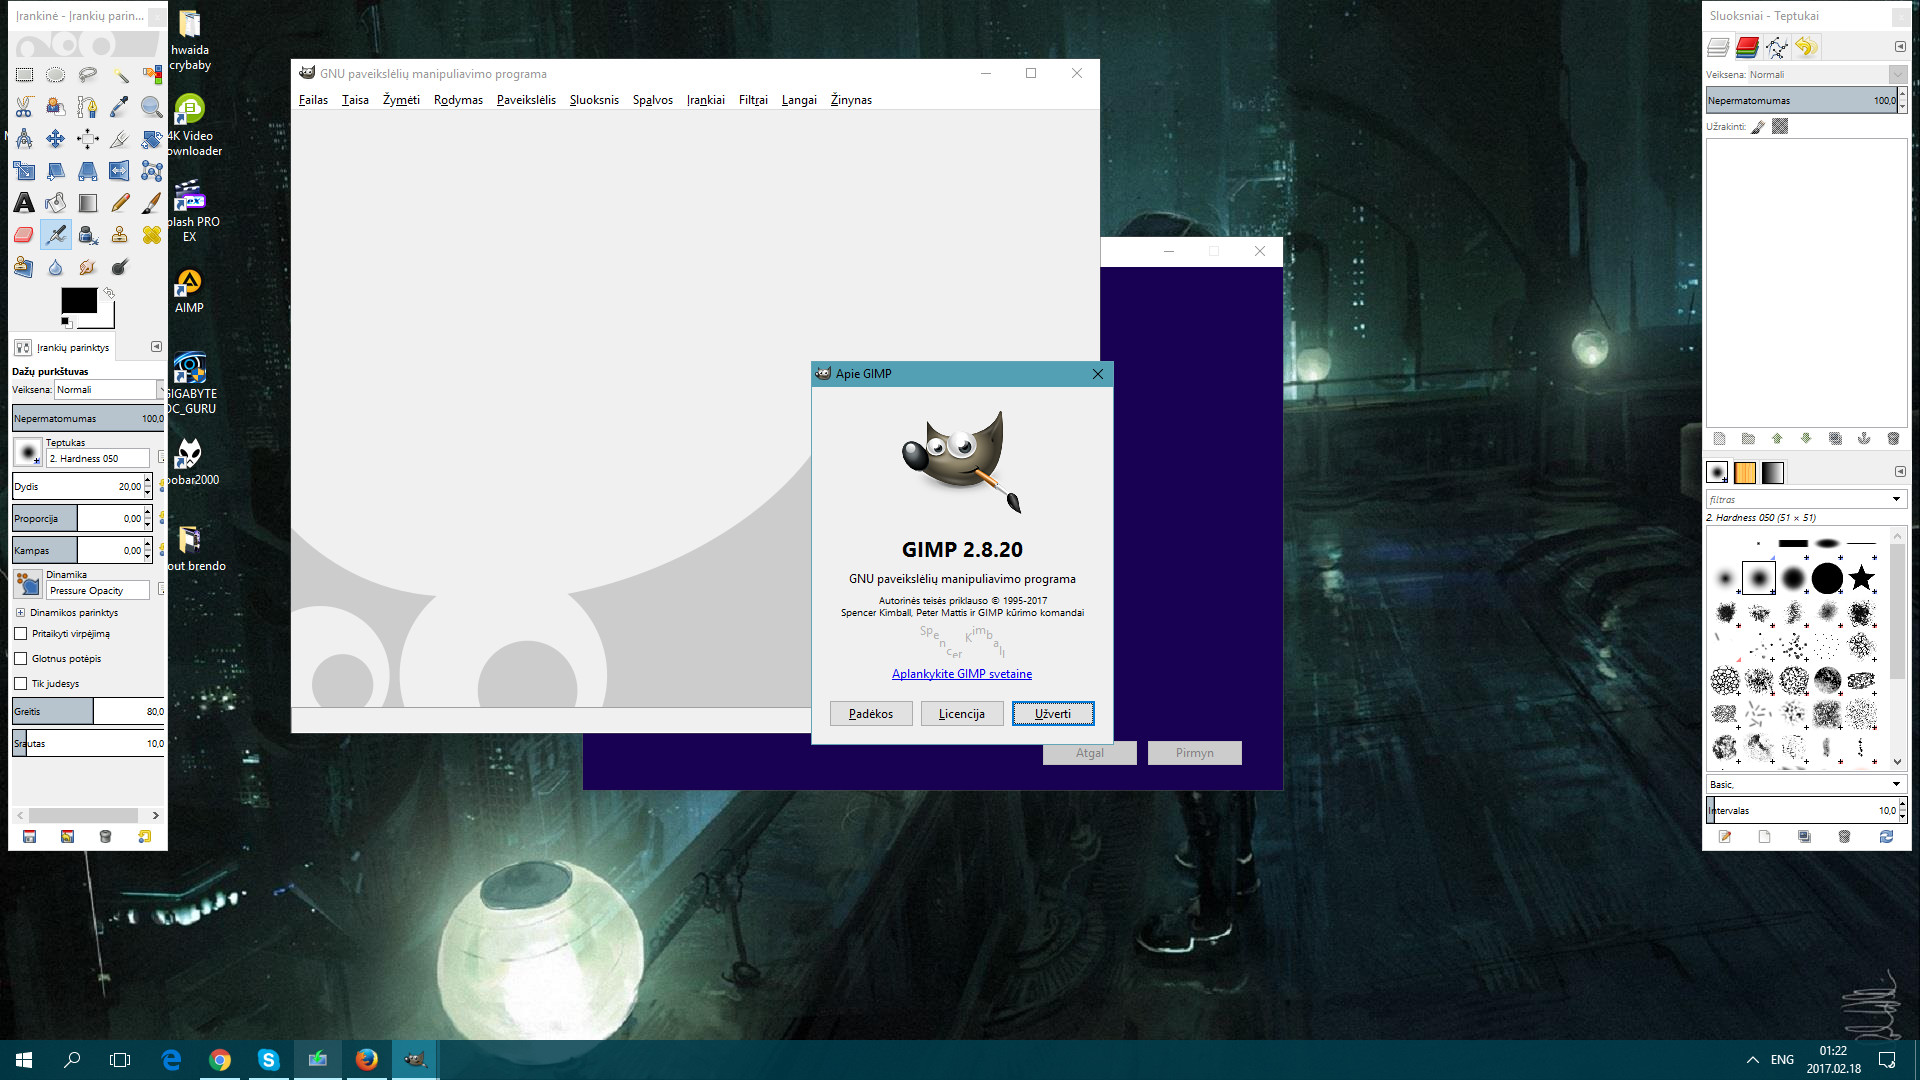This screenshot has width=1920, height=1080.
Task: Select the Blend gradient tool
Action: [88, 203]
